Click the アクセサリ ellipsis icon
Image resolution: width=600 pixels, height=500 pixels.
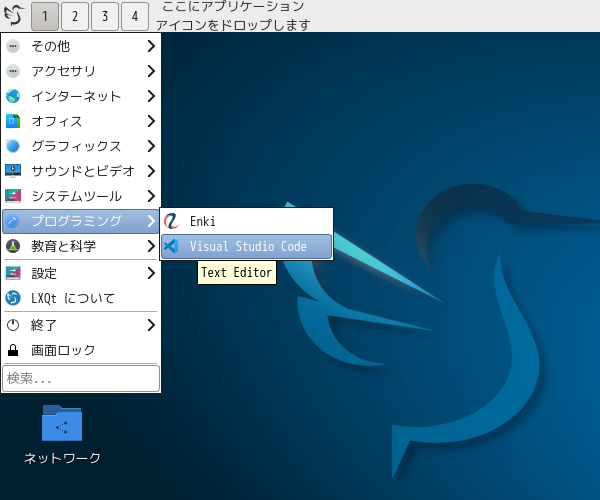pos(13,71)
